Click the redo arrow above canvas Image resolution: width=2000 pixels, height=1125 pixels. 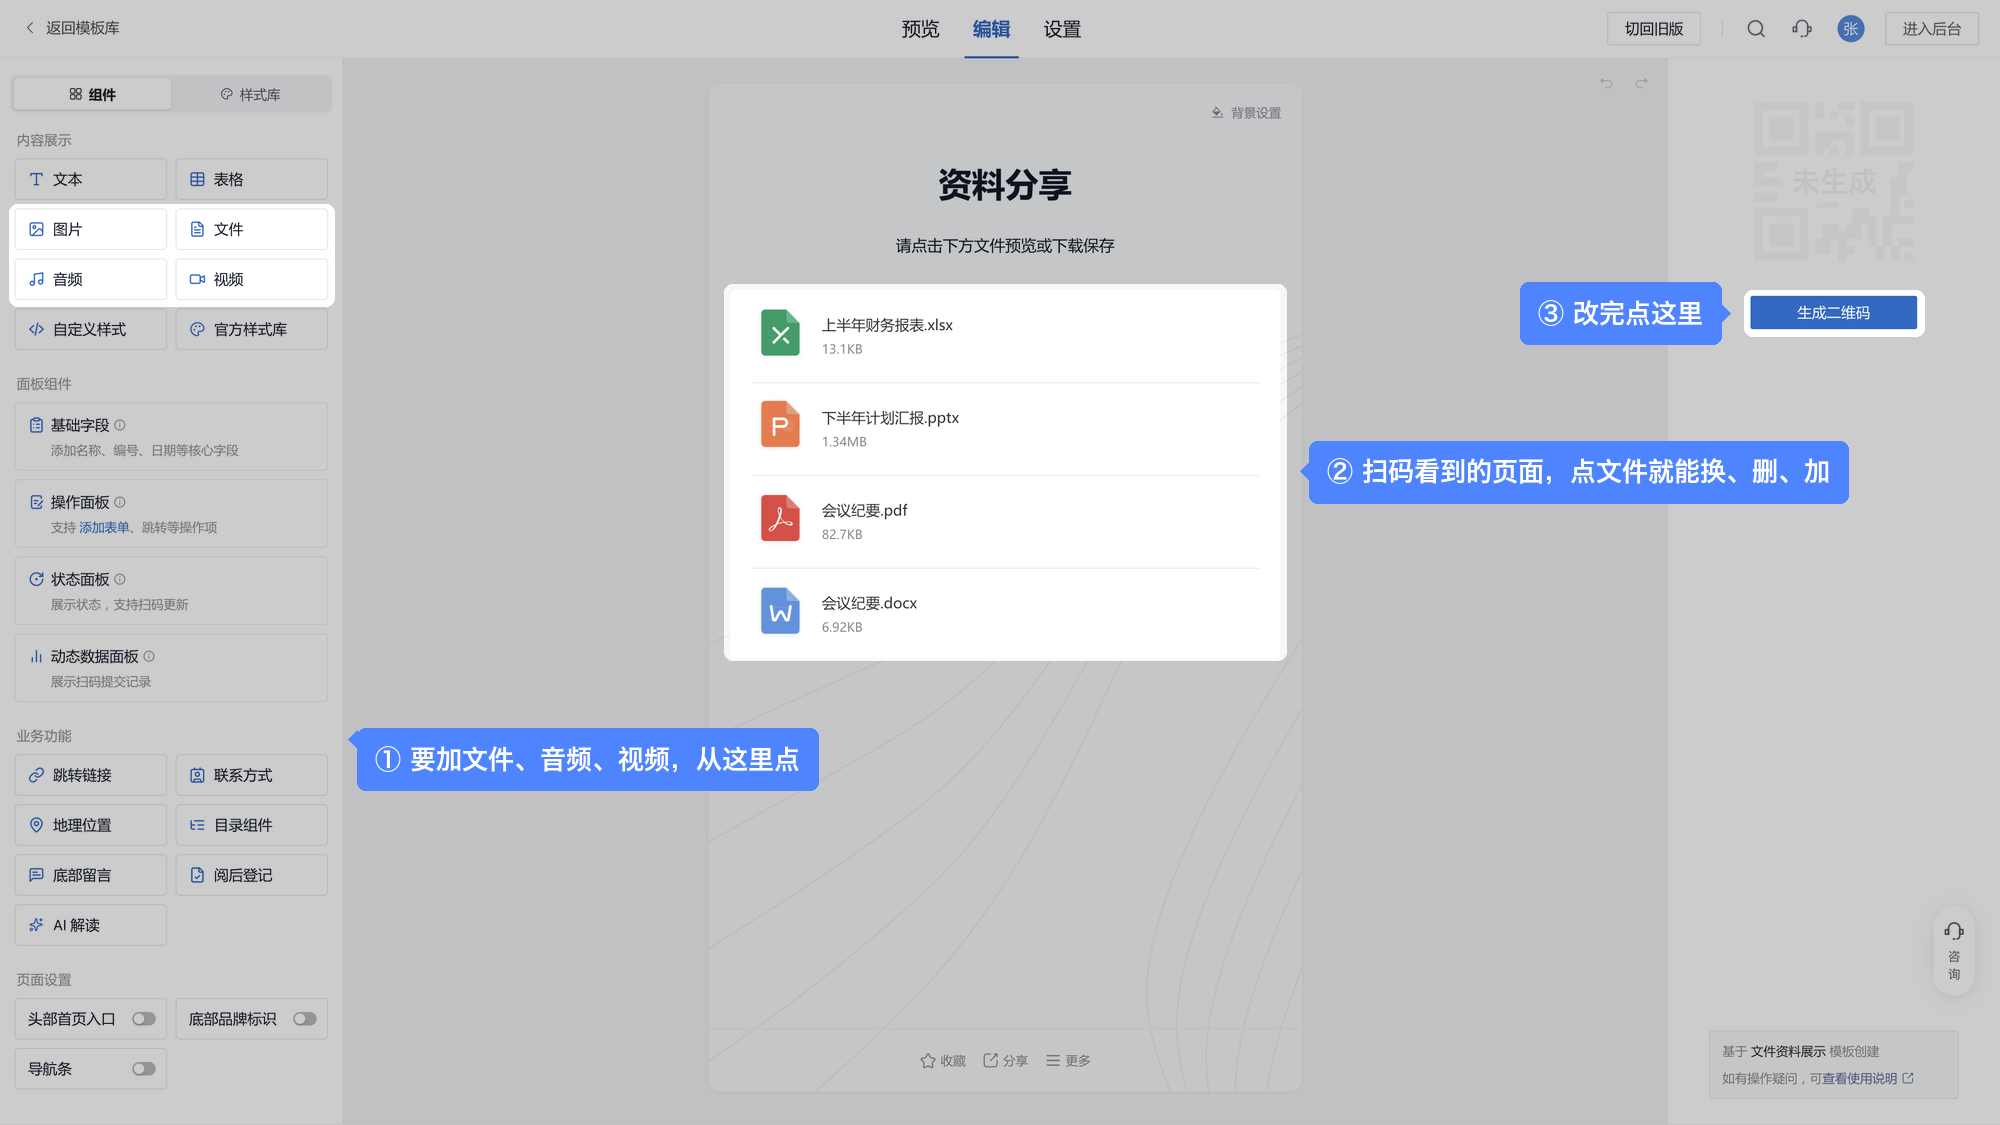1641,83
